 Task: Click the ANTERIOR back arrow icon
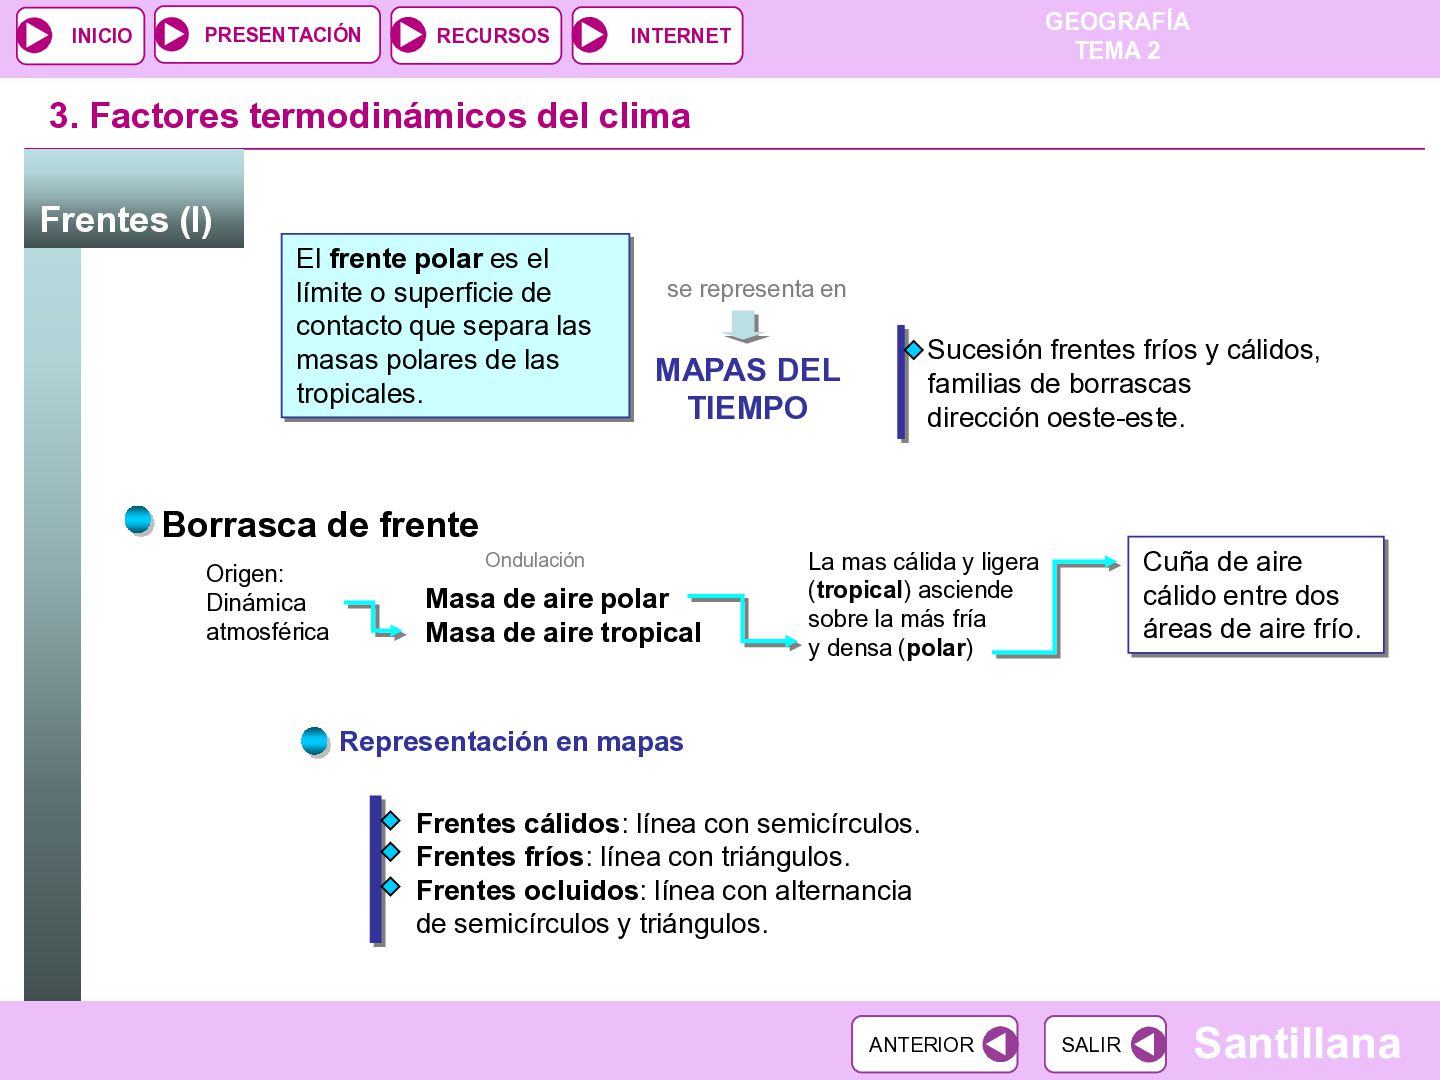(998, 1044)
